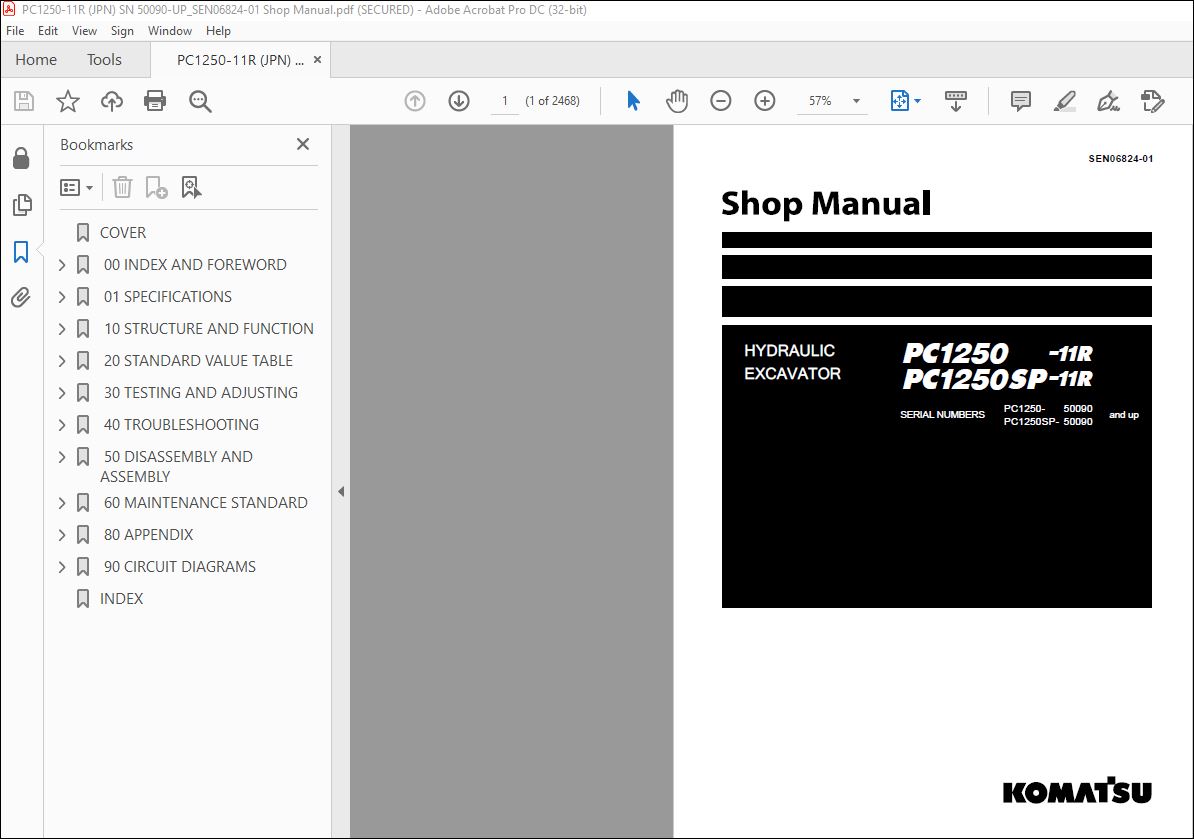1194x839 pixels.
Task: Print the document using printer icon
Action: (x=155, y=101)
